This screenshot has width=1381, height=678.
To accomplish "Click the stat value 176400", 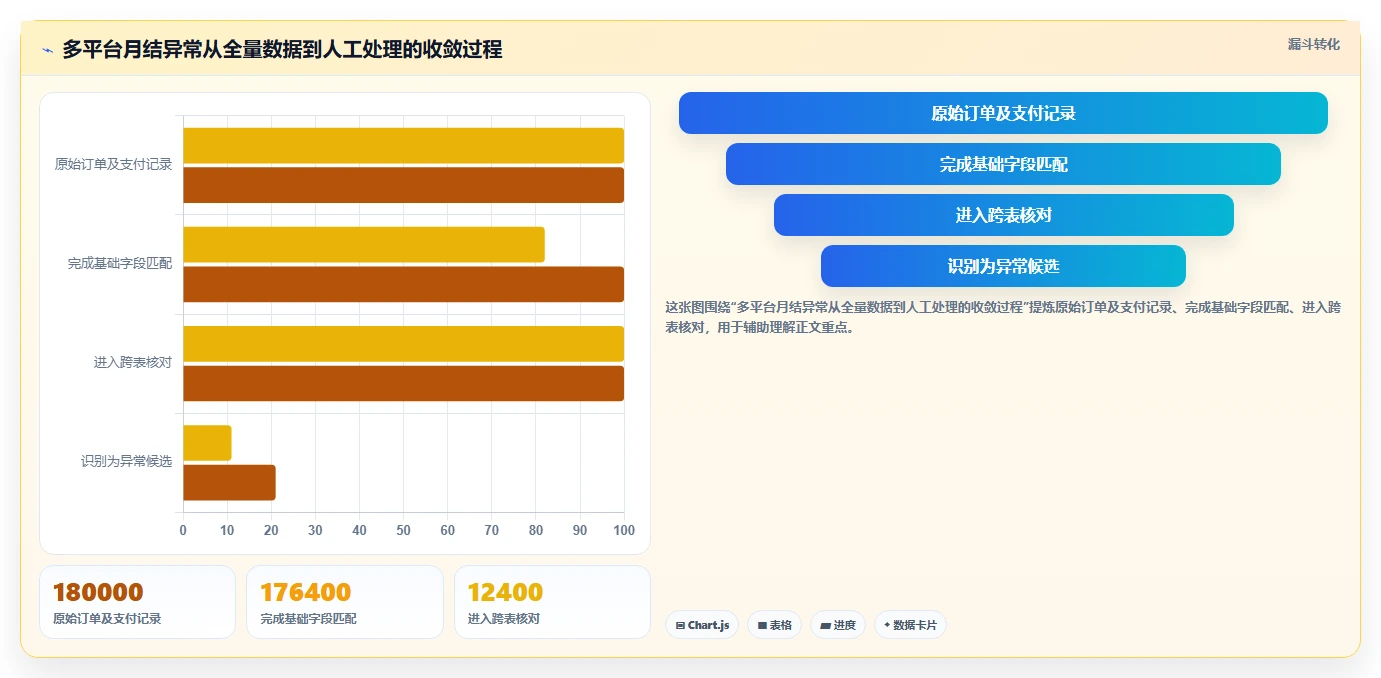I will [305, 592].
